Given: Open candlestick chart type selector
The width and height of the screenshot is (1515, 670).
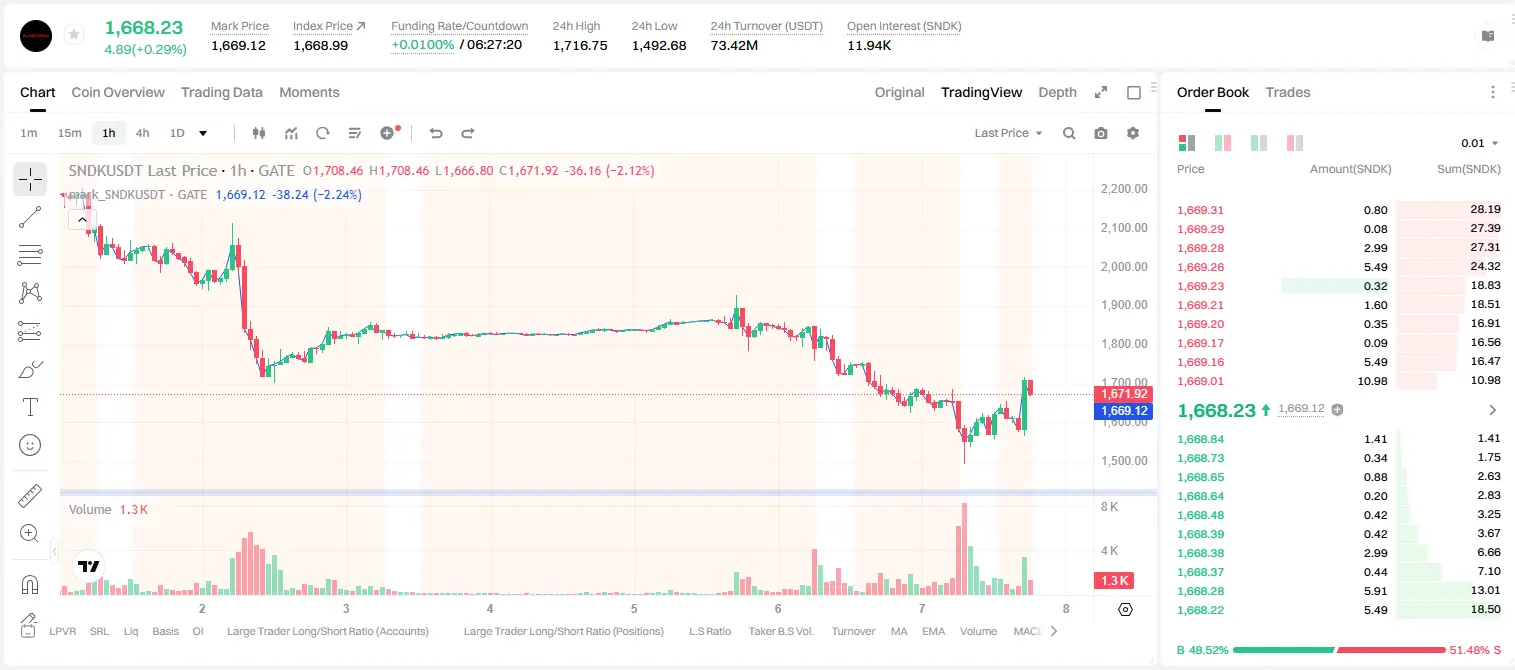Looking at the screenshot, I should point(260,133).
